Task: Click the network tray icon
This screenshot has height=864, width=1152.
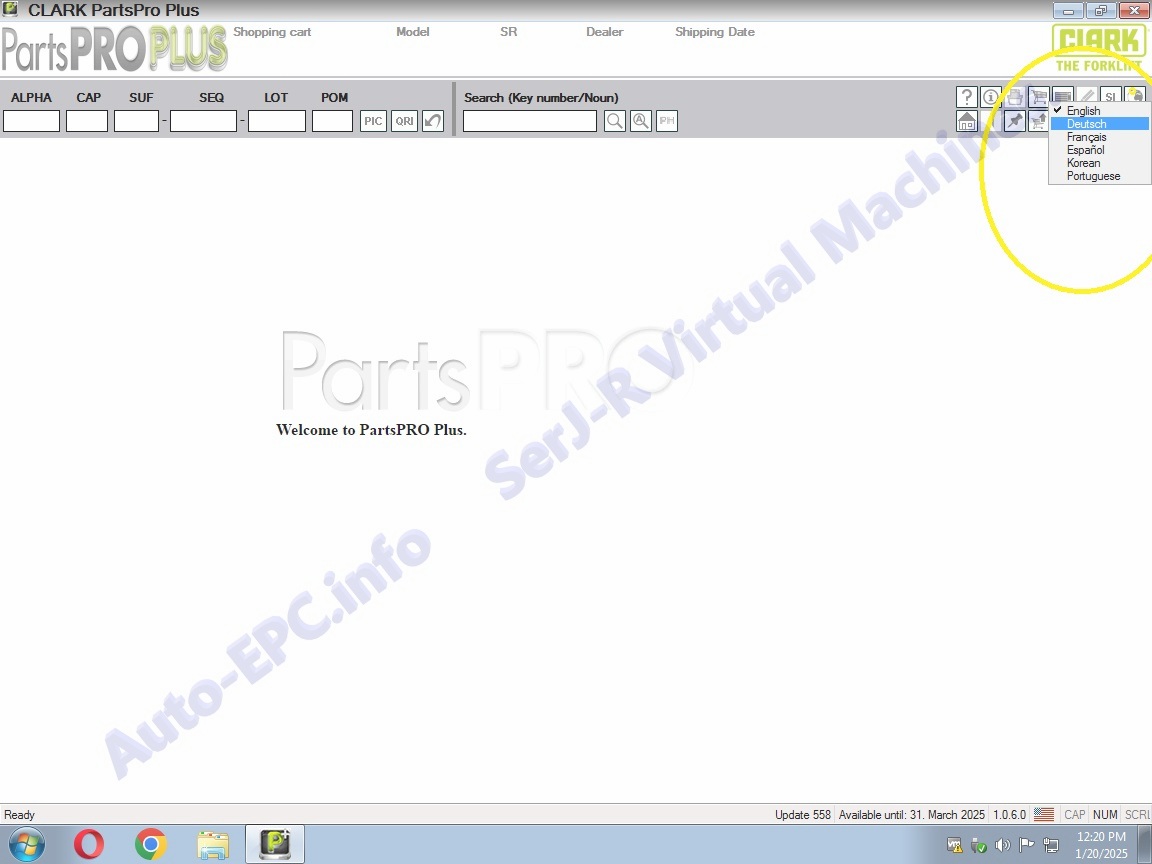Action: (x=1051, y=846)
